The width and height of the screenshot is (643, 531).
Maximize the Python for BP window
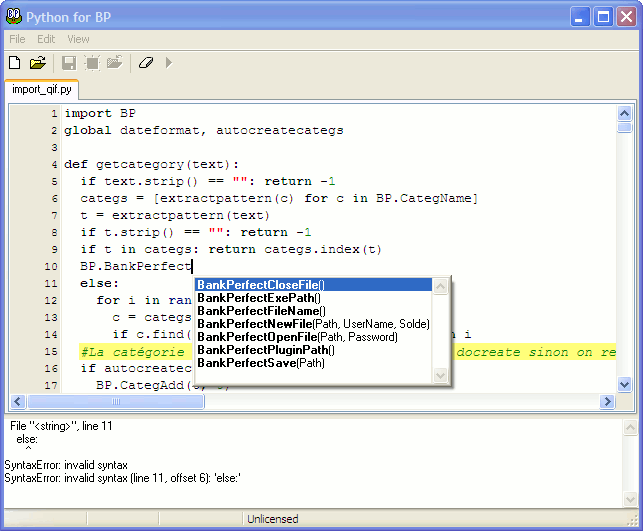point(603,17)
